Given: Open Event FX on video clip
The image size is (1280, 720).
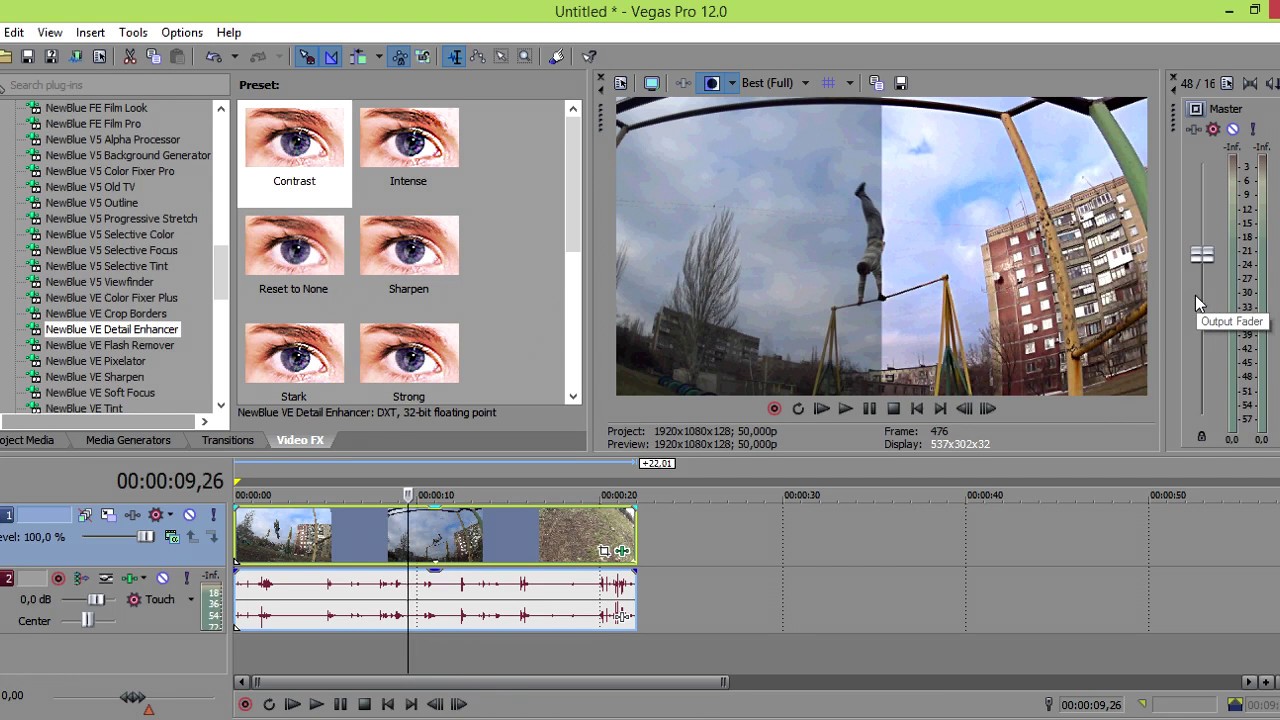Looking at the screenshot, I should click(x=622, y=551).
